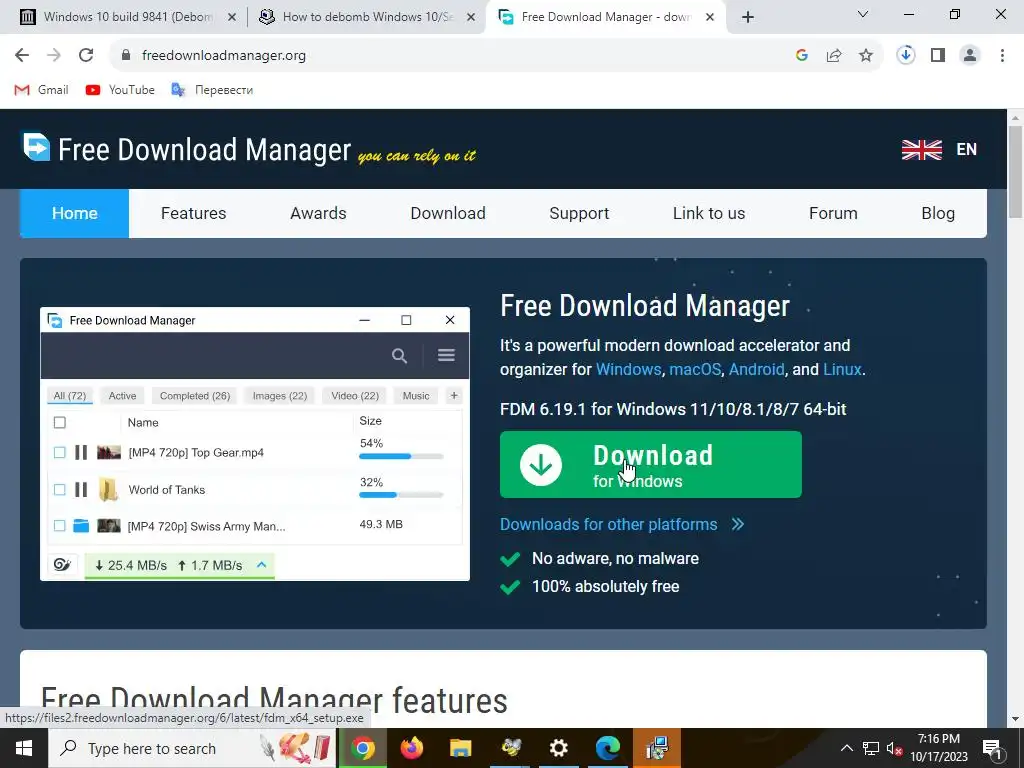This screenshot has height=768, width=1024.
Task: Open the Features navigation item
Action: [193, 214]
